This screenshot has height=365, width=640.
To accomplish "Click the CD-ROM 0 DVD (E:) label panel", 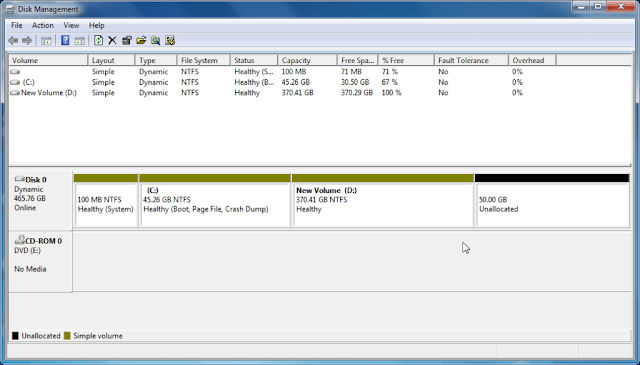I will pos(40,261).
